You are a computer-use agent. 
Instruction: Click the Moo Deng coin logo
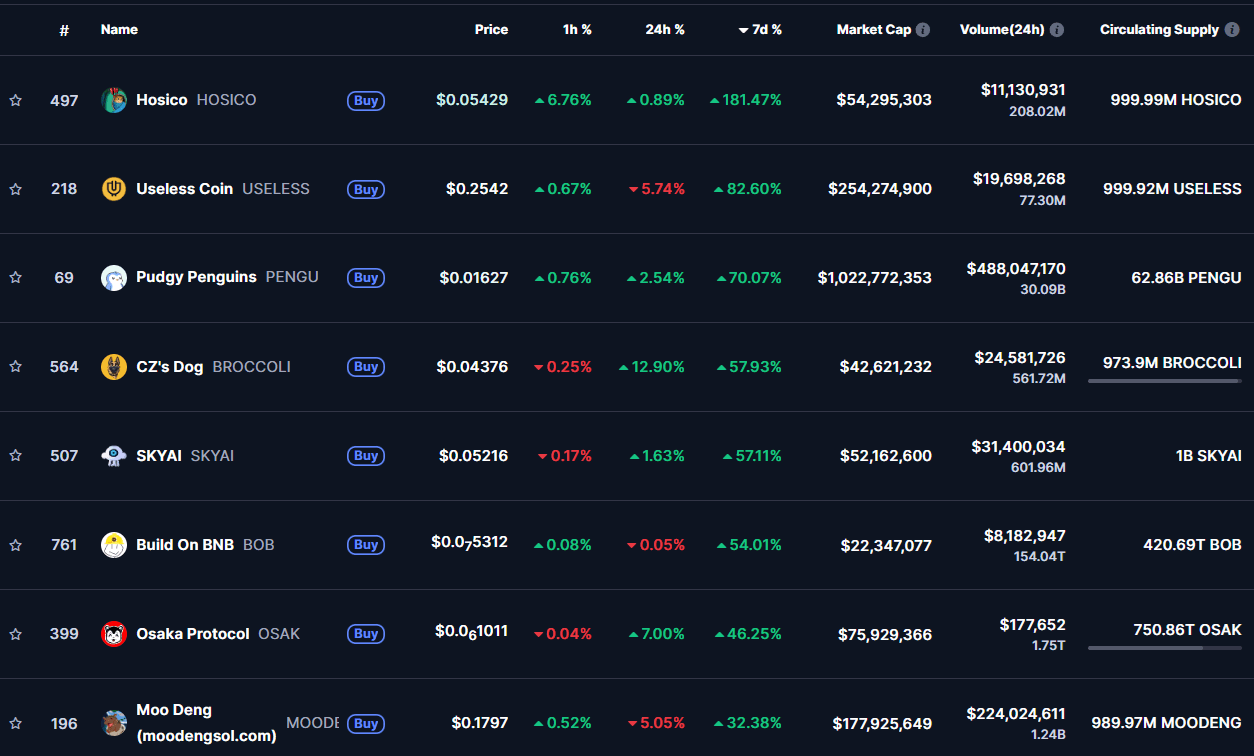pyautogui.click(x=114, y=722)
